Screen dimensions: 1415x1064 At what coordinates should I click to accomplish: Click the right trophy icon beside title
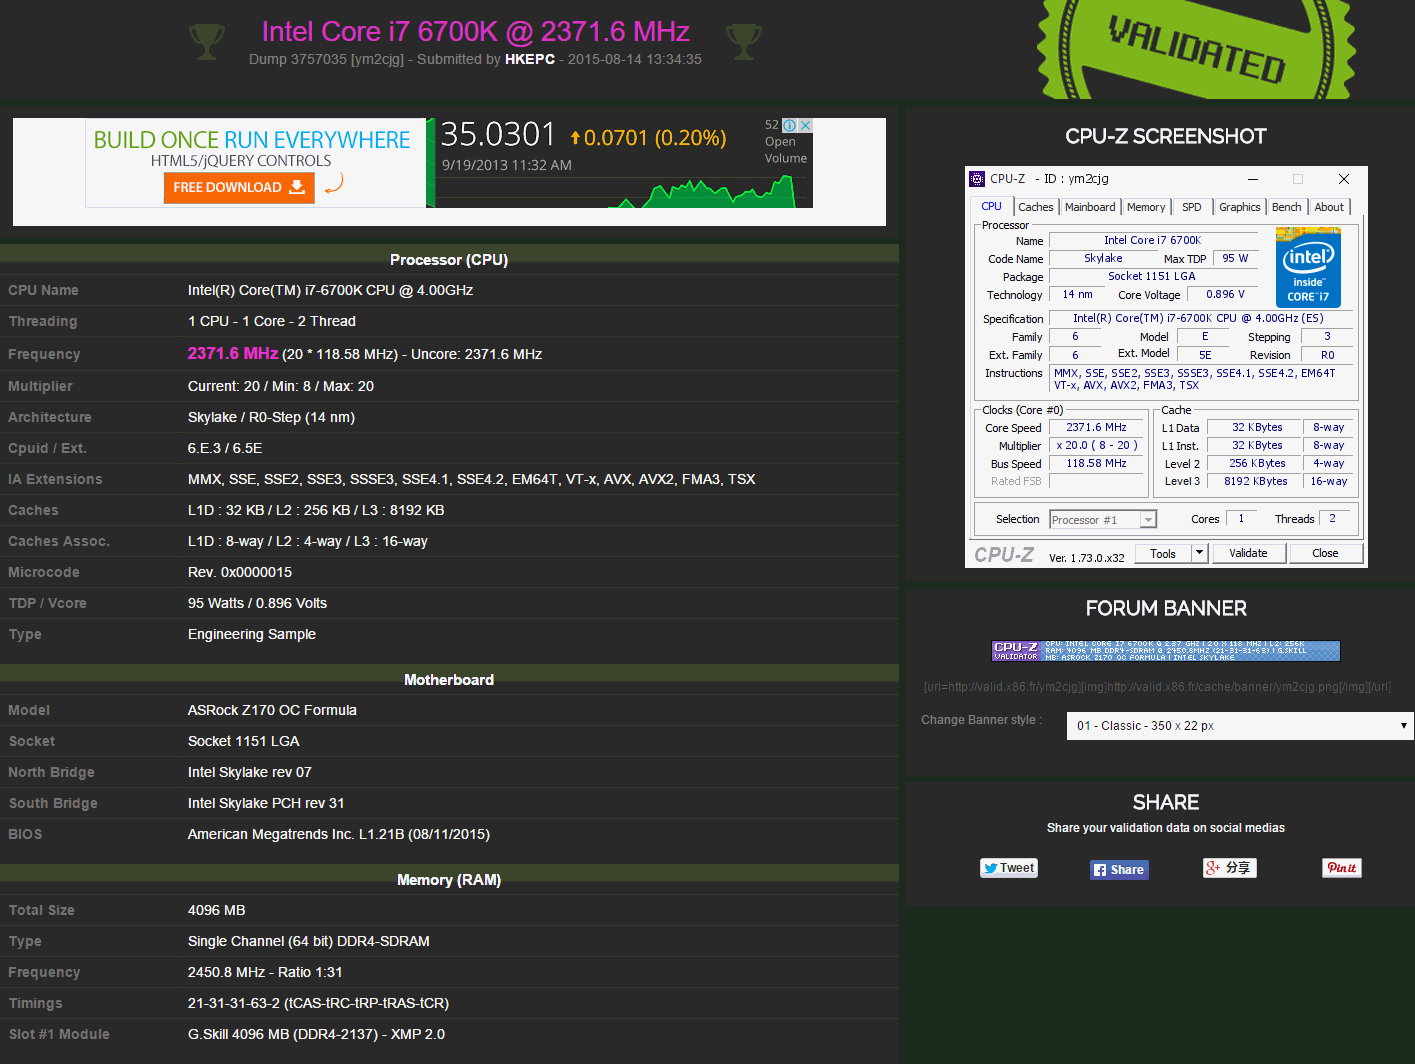744,41
